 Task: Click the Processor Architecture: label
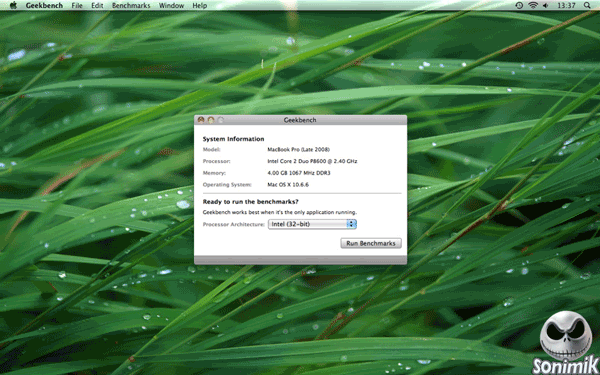pos(233,224)
